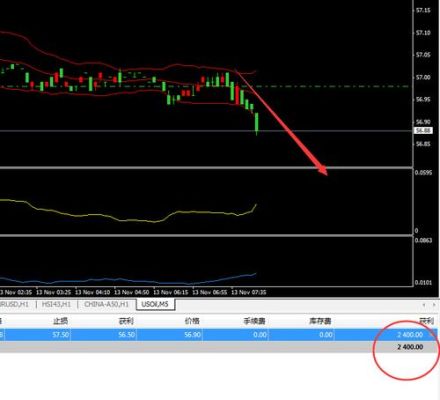Sort orders by the 止损 column header

click(61, 321)
